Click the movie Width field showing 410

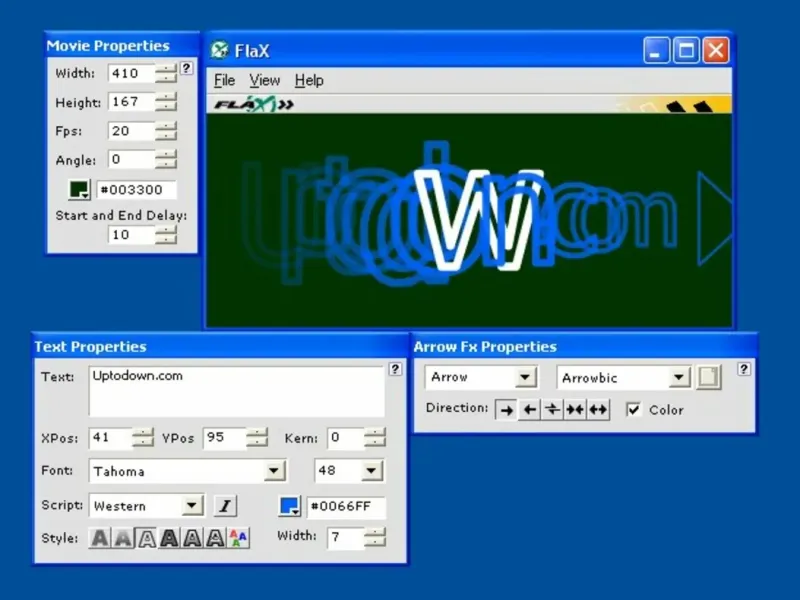pyautogui.click(x=132, y=73)
